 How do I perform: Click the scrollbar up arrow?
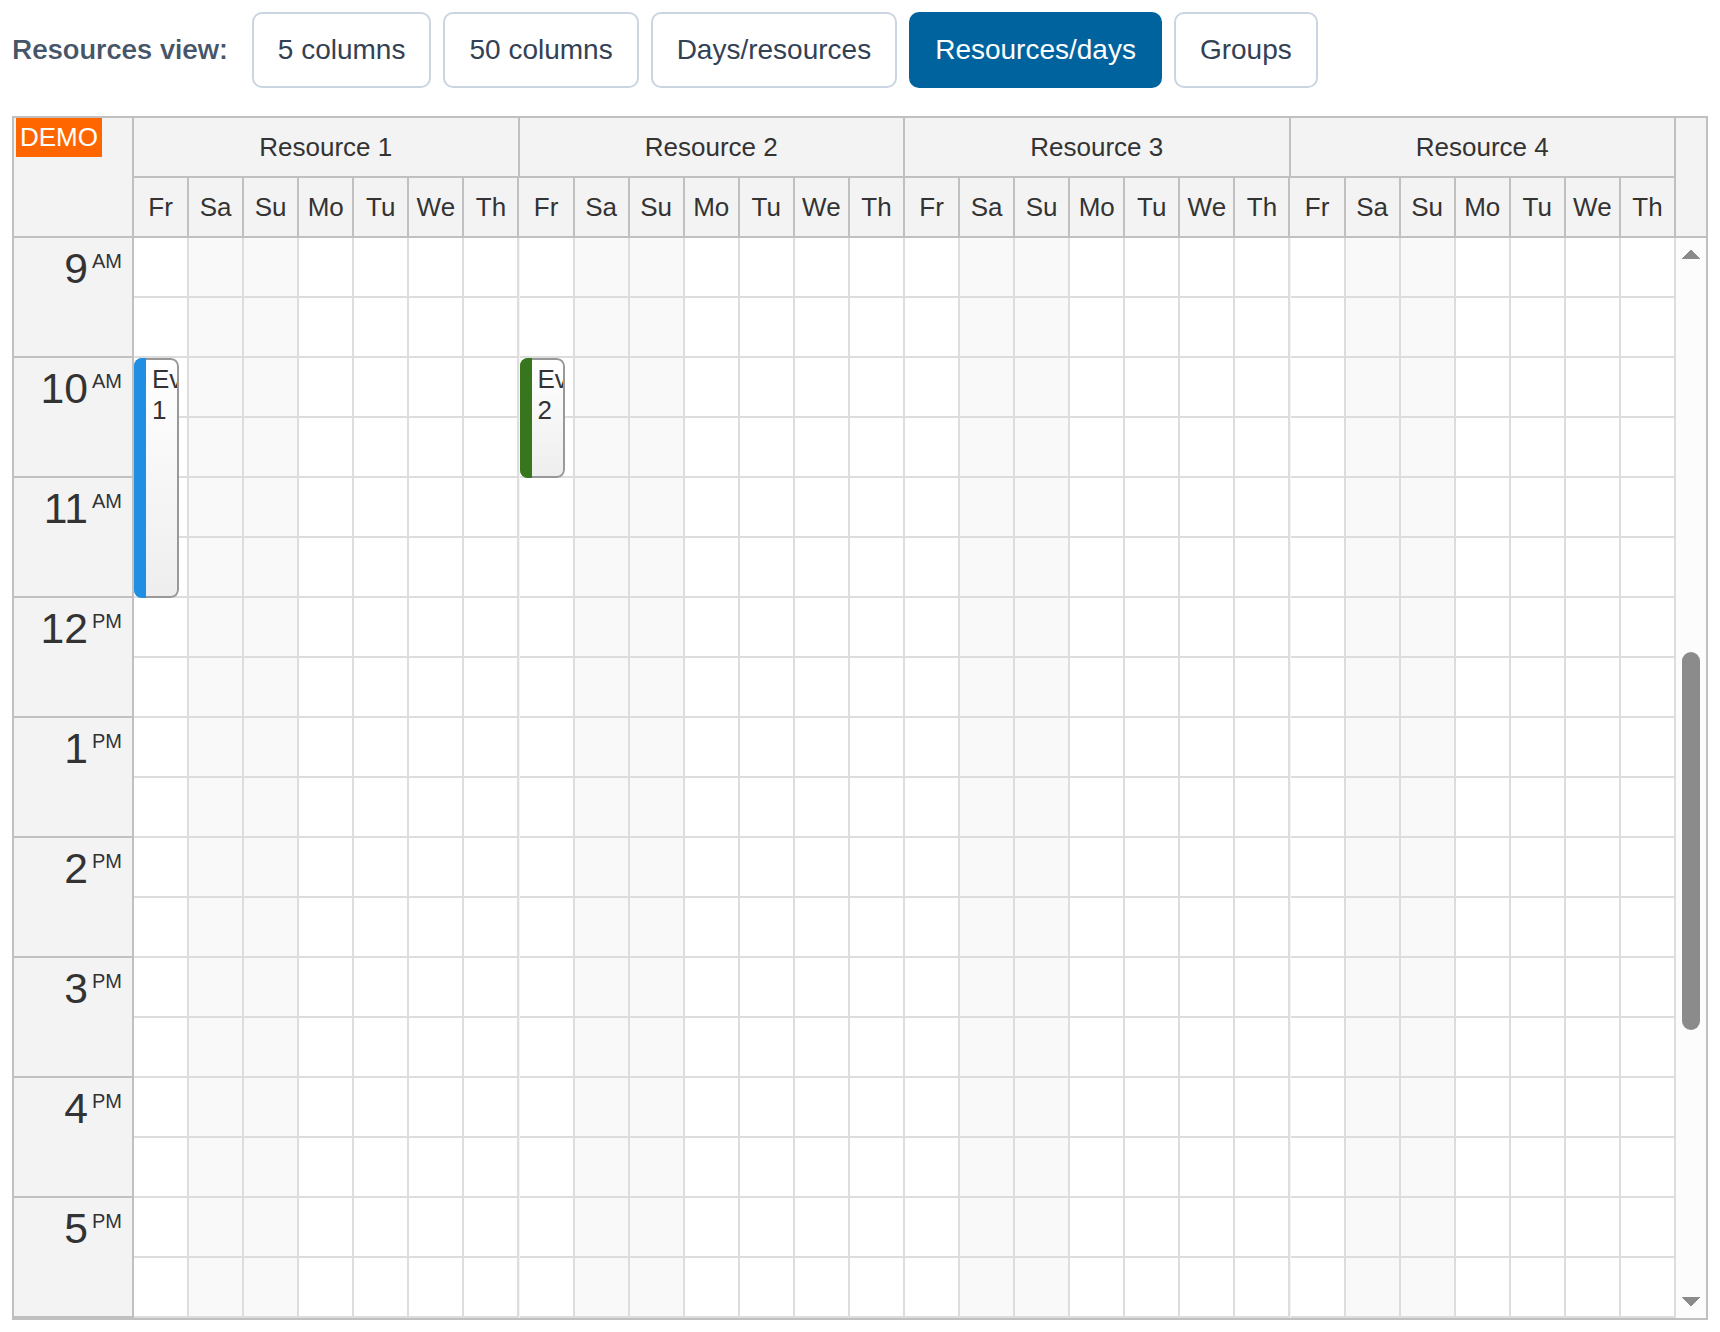(1691, 255)
